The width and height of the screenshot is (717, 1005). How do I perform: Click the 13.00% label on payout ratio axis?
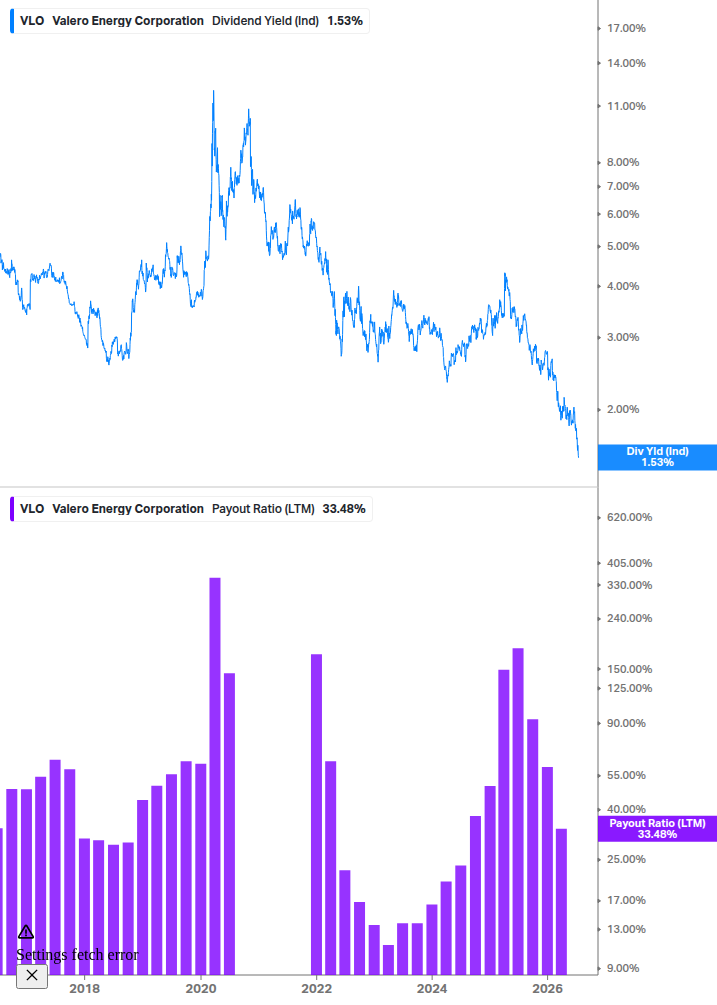(626, 929)
